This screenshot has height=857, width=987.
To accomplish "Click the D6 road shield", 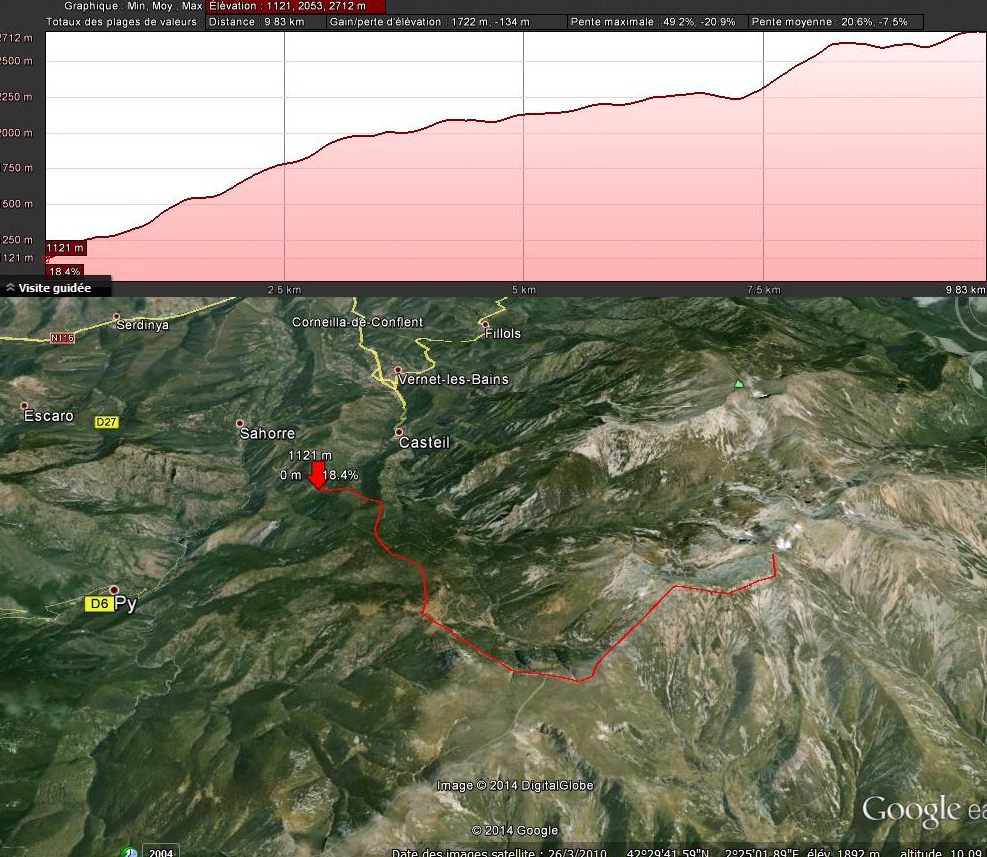I will click(98, 604).
